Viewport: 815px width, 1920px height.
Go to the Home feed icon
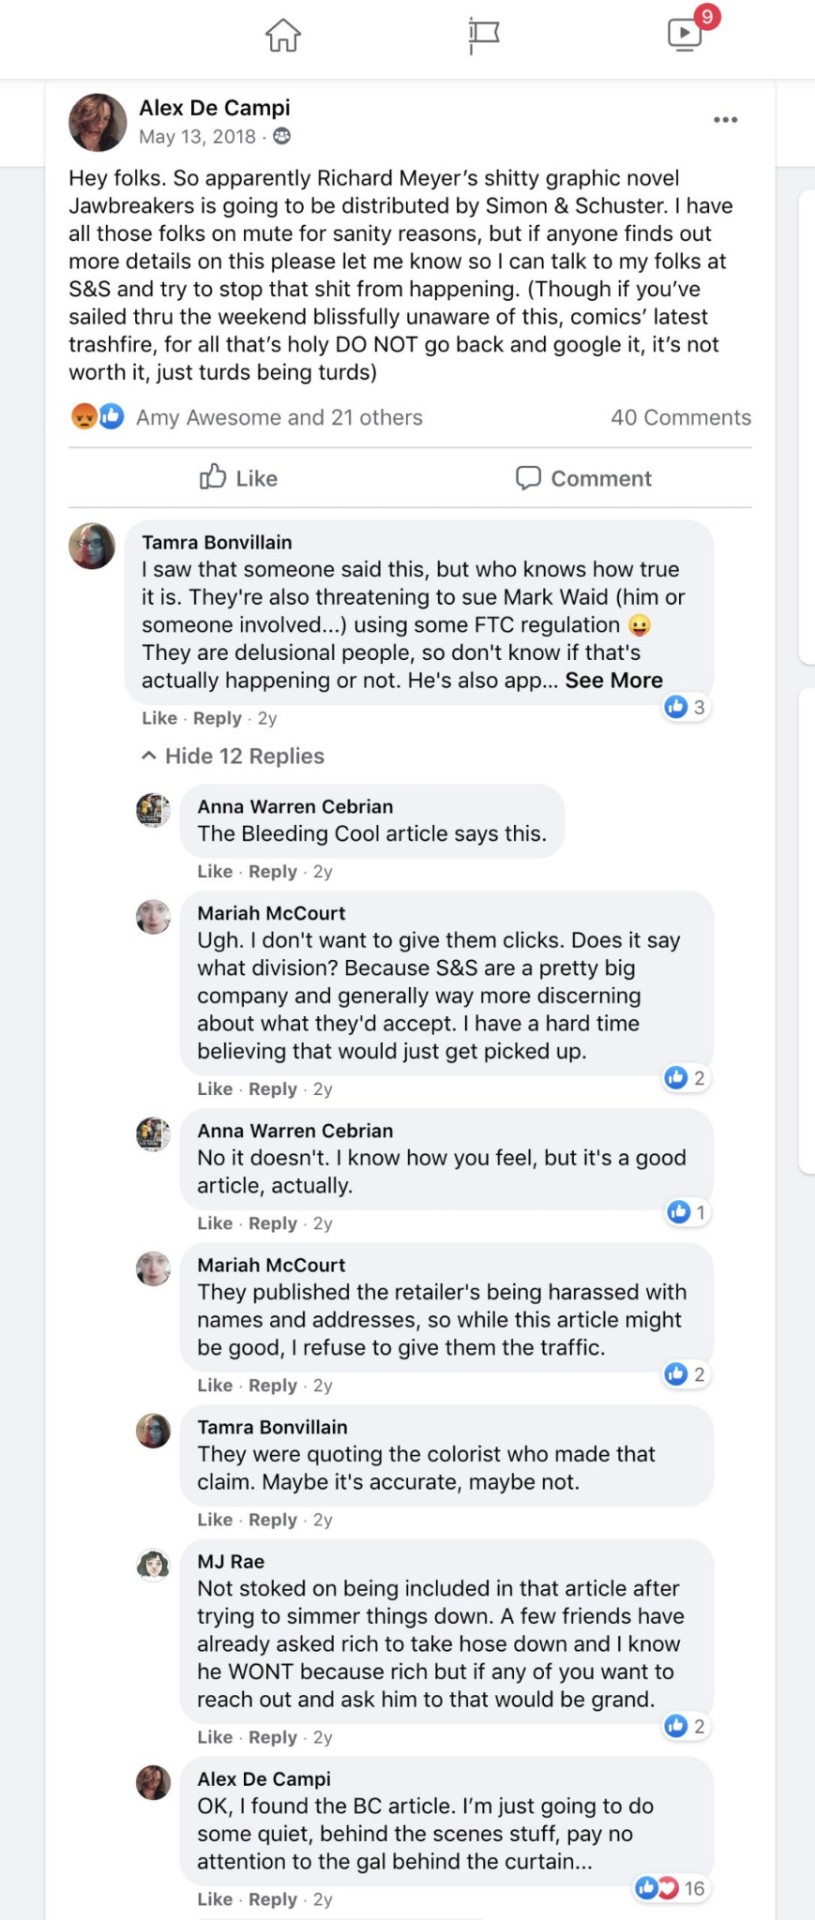[x=283, y=35]
